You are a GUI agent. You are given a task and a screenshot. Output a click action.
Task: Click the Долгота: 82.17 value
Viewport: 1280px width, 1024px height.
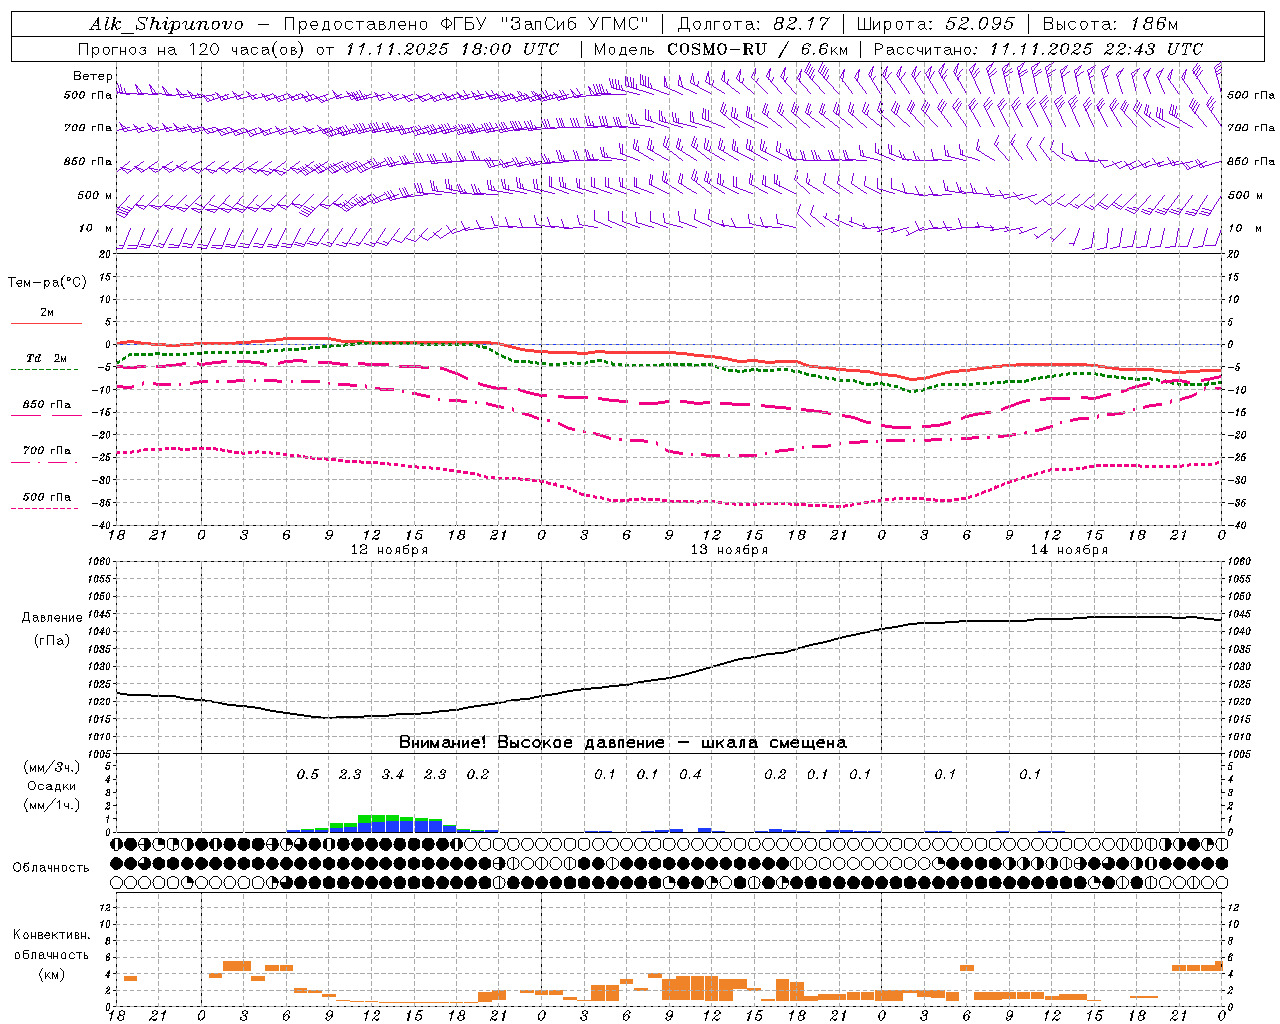754,24
